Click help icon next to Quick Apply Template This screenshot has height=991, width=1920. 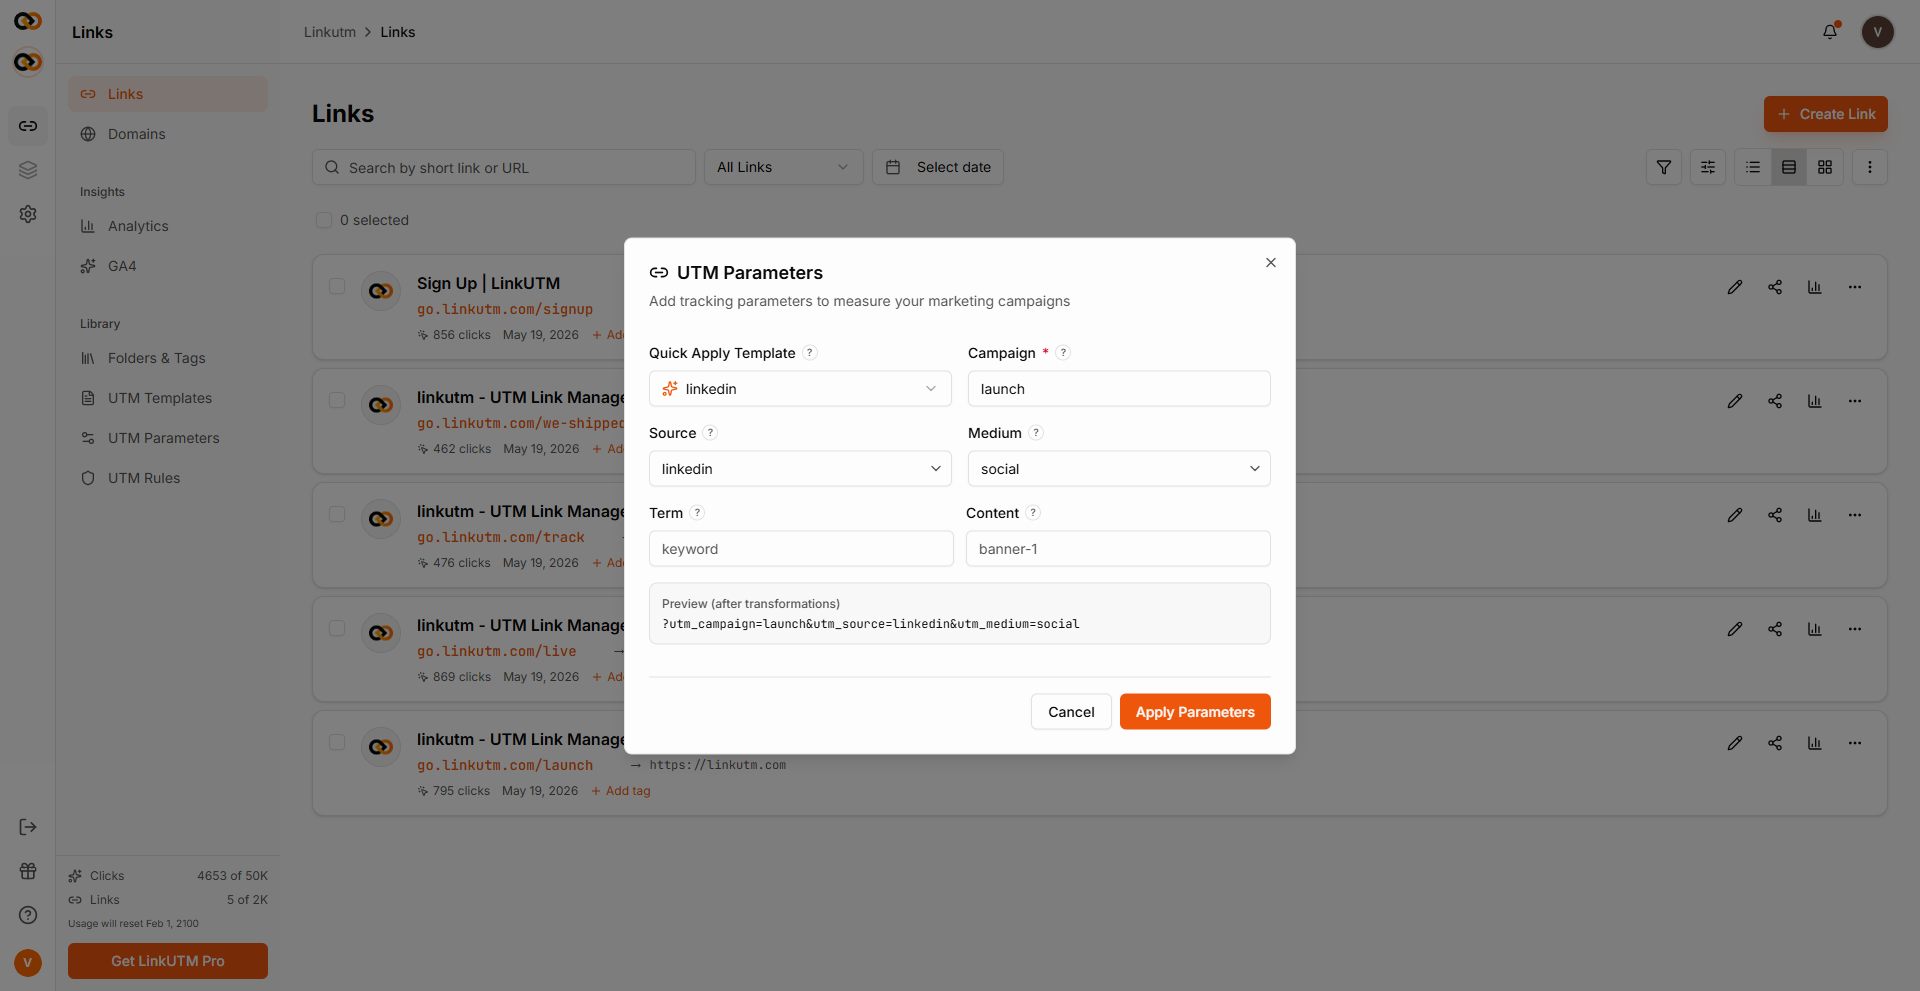pyautogui.click(x=810, y=353)
